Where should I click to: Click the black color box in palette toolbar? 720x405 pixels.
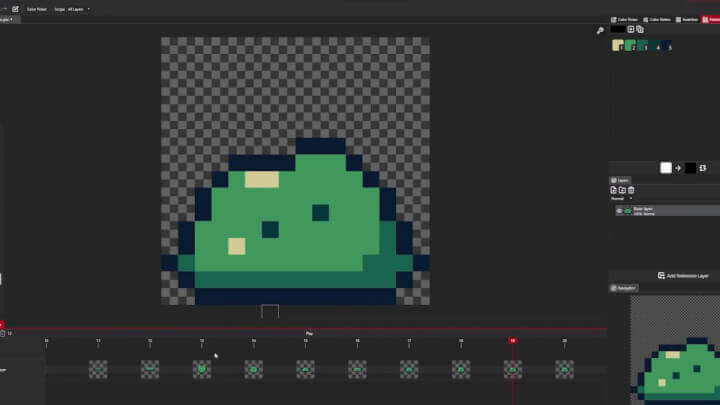pos(618,29)
